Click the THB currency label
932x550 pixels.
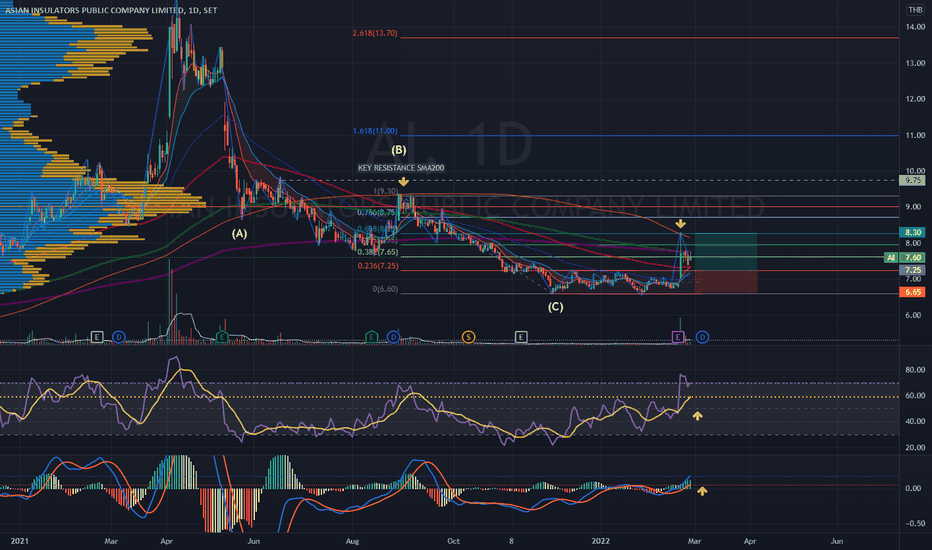[915, 10]
